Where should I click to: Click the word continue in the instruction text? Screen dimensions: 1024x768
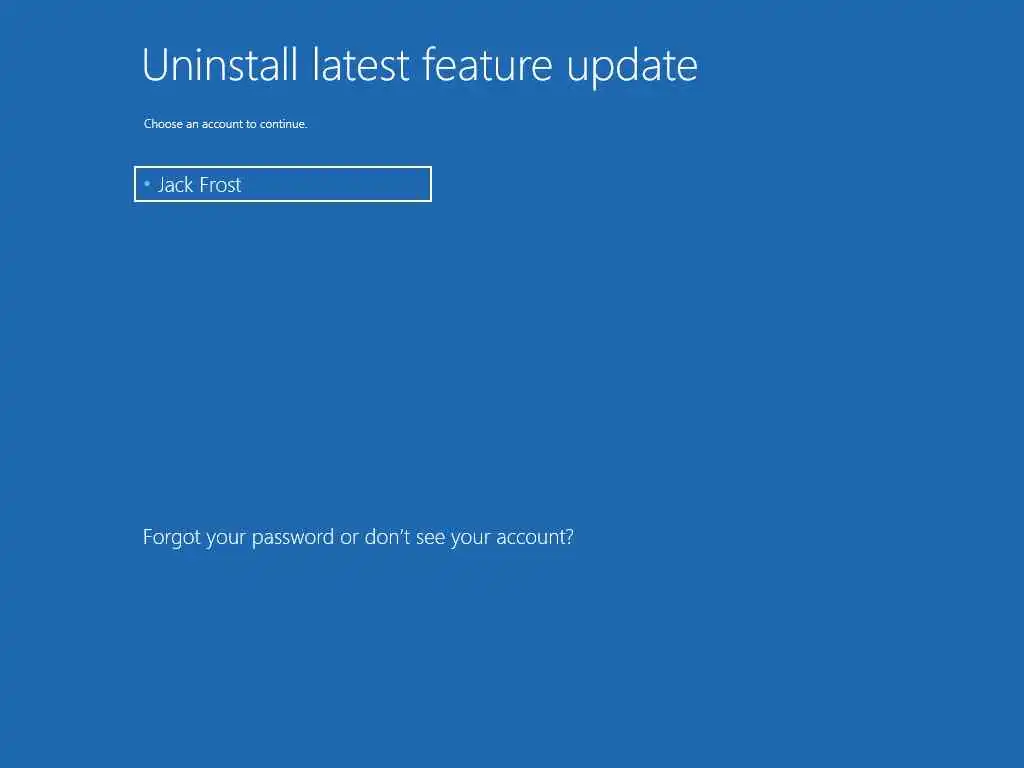tap(283, 123)
